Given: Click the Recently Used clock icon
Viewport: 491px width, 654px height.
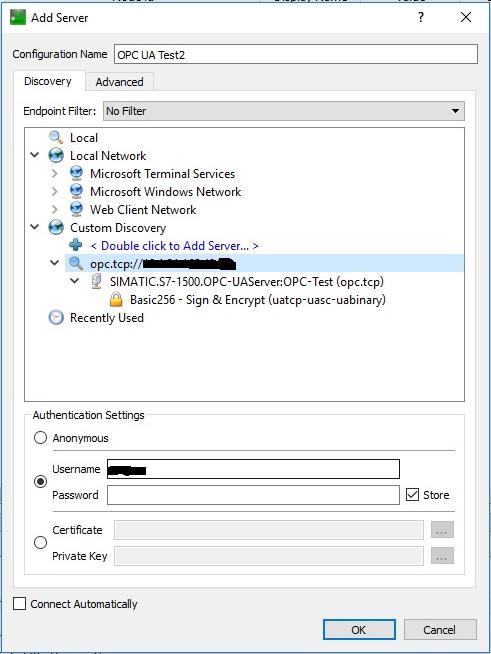Looking at the screenshot, I should point(56,317).
